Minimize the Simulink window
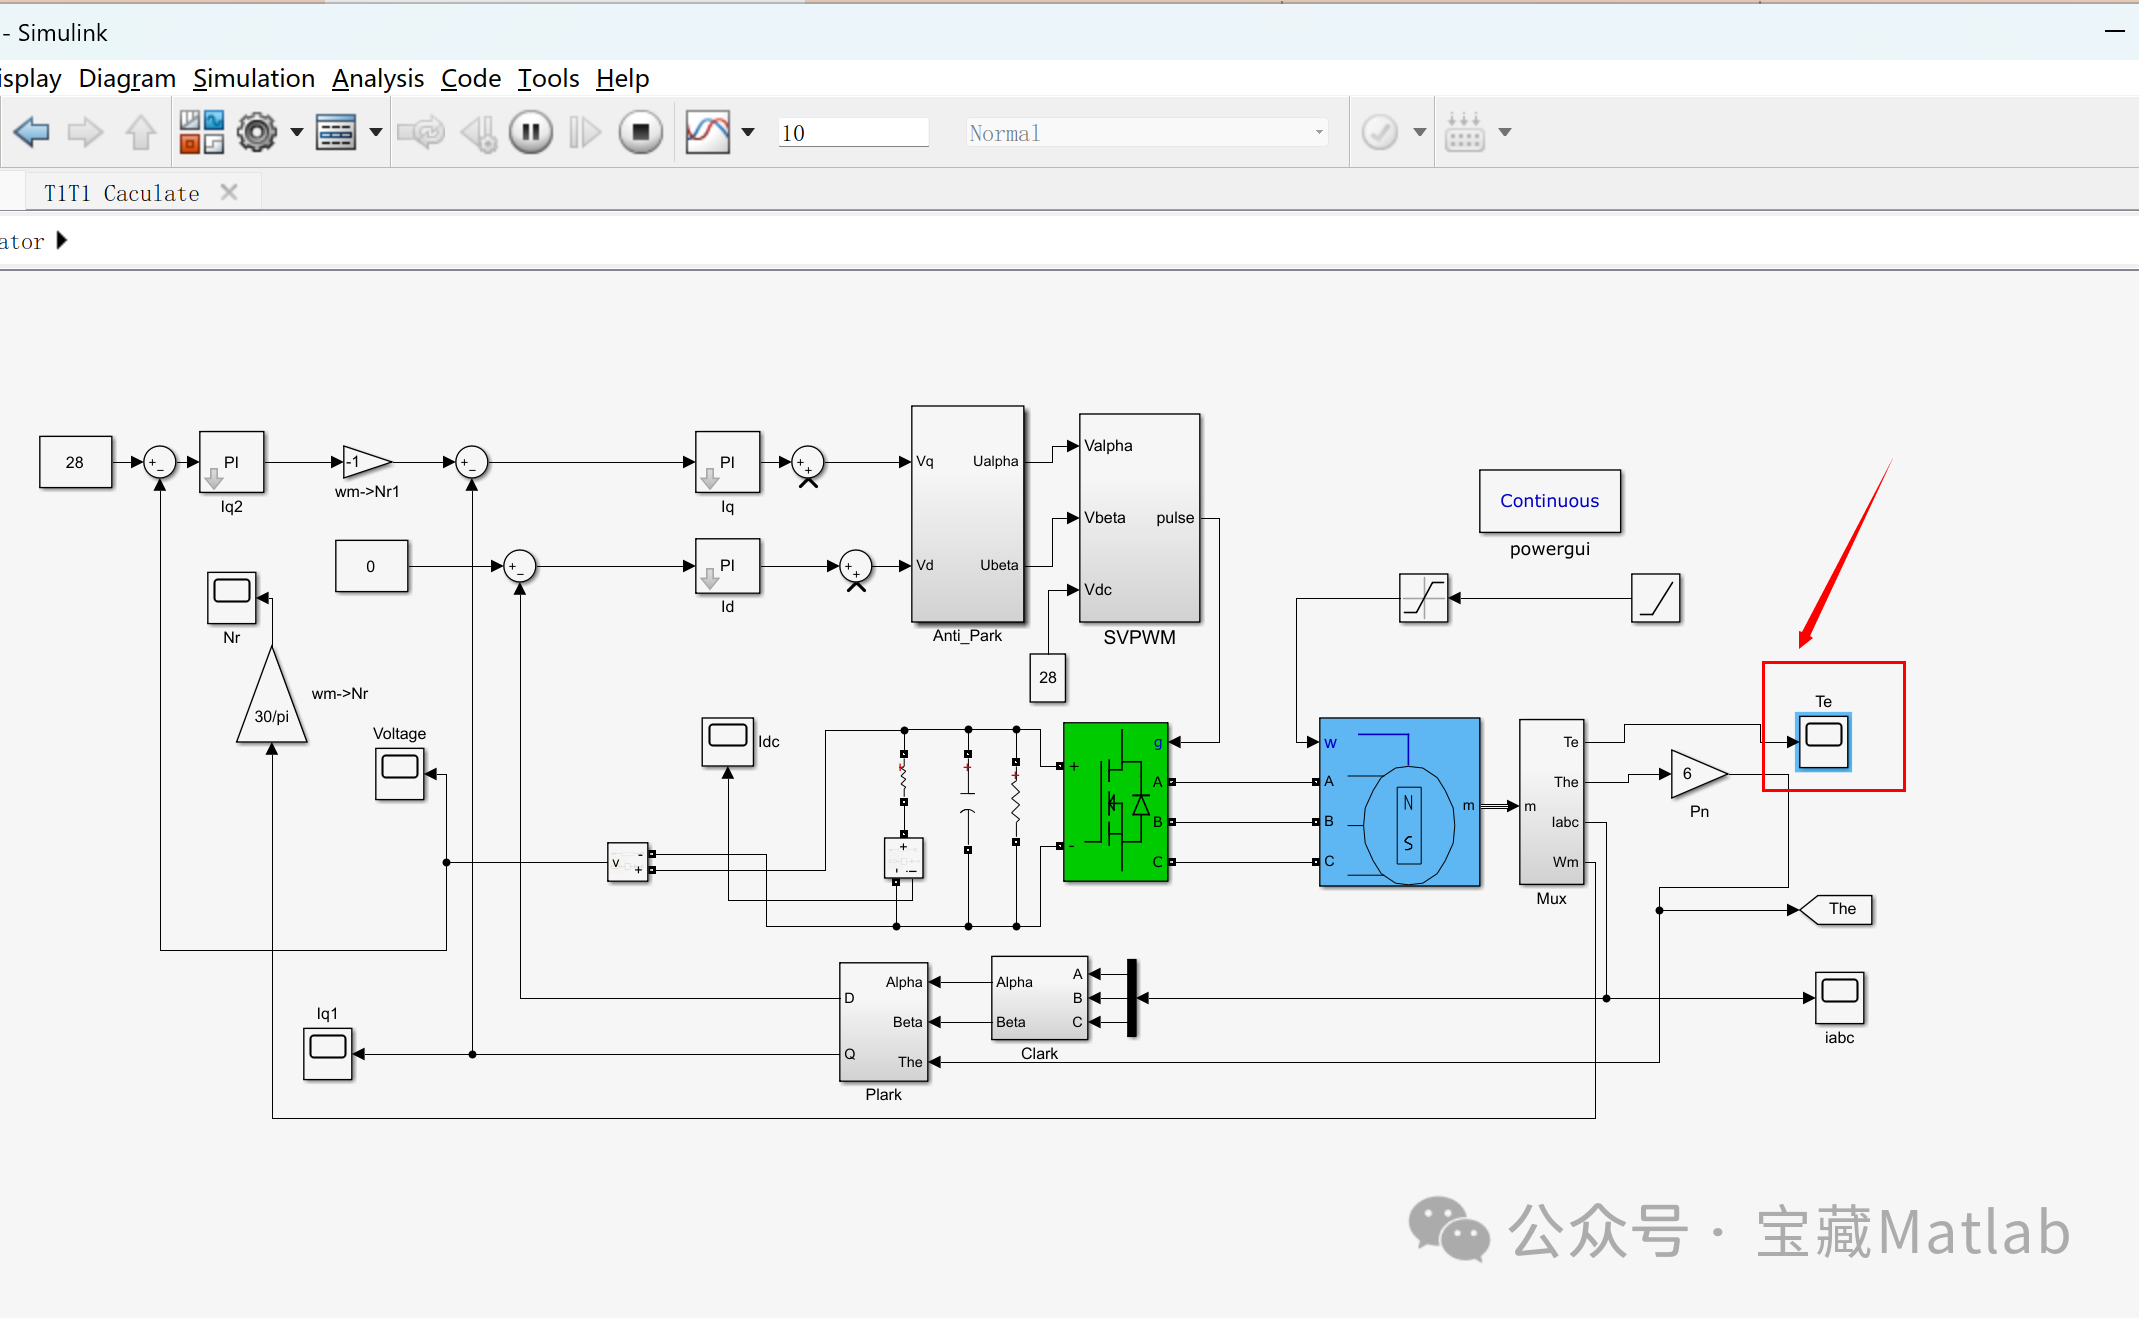Screen dimensions: 2139x1318 2114,32
